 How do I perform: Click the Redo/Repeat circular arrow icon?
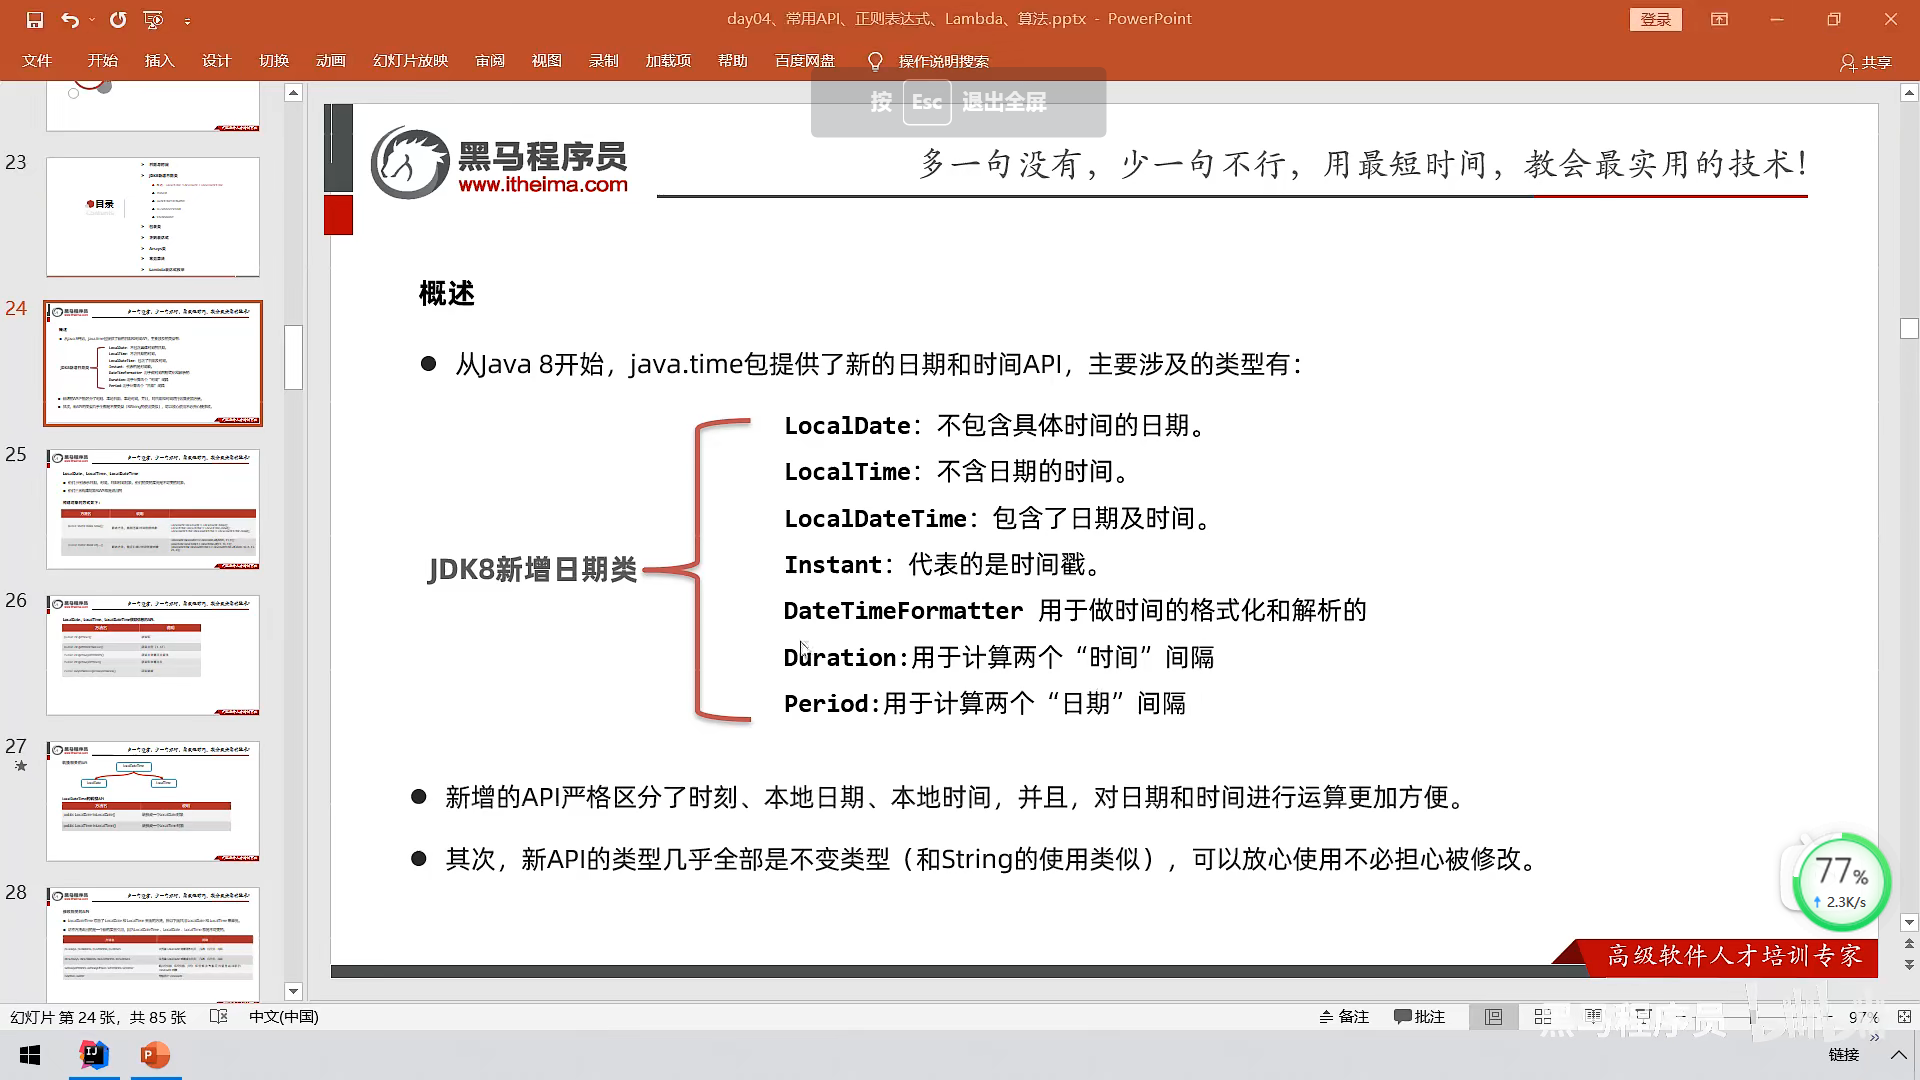click(x=118, y=19)
